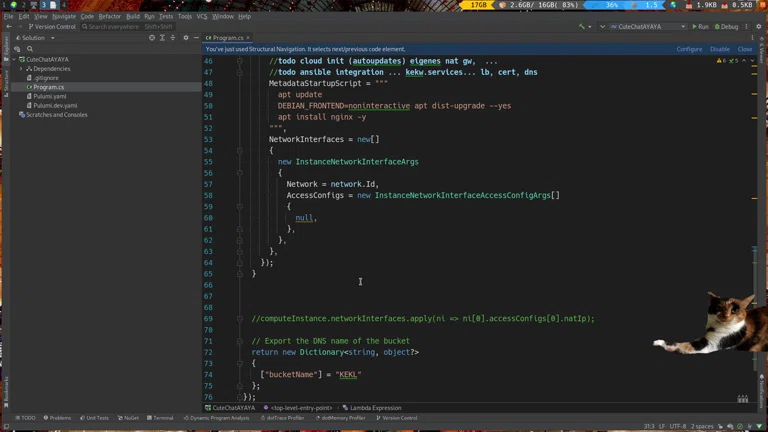Image resolution: width=768 pixels, height=432 pixels.
Task: Collapse the CuteChatAYAYA solution node
Action: [x=14, y=59]
